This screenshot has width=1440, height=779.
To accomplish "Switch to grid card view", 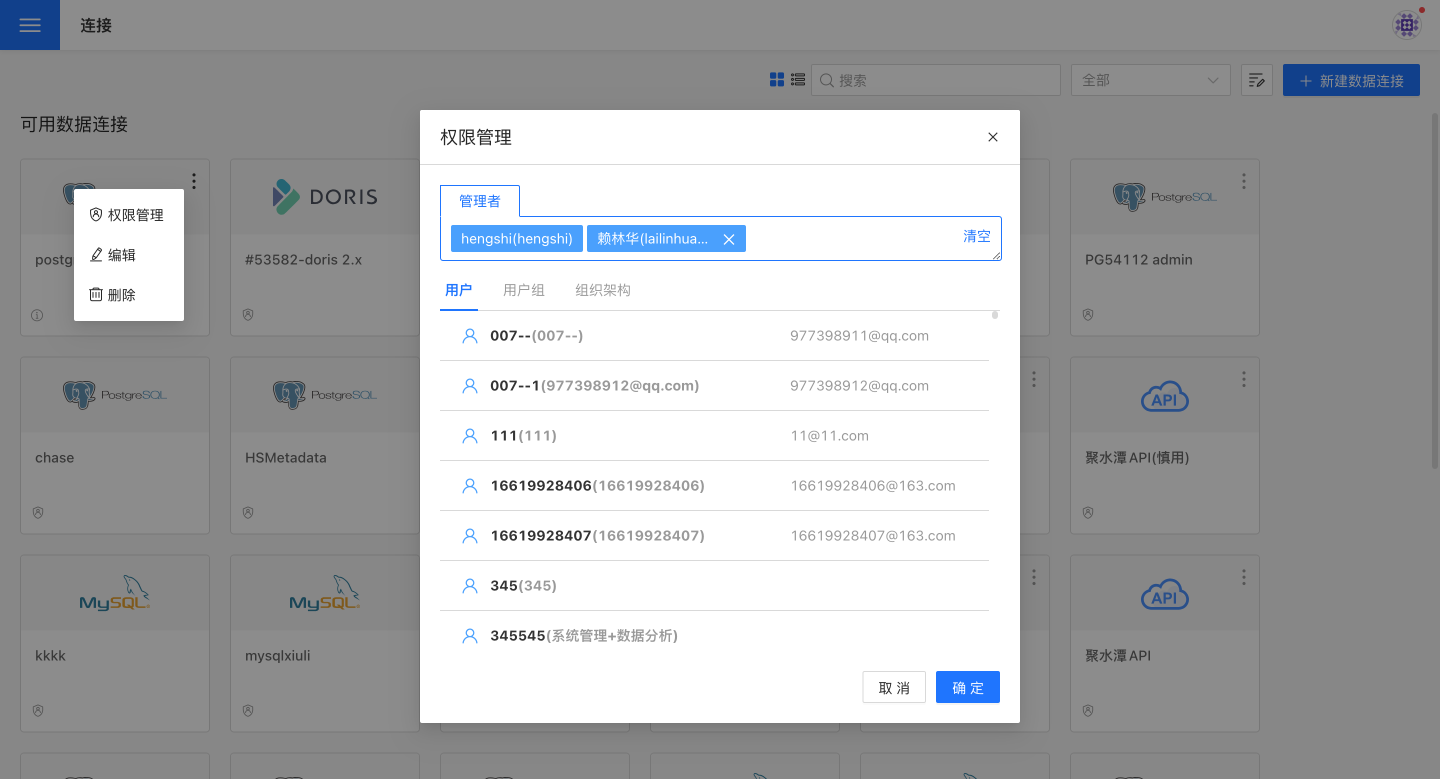I will (777, 80).
